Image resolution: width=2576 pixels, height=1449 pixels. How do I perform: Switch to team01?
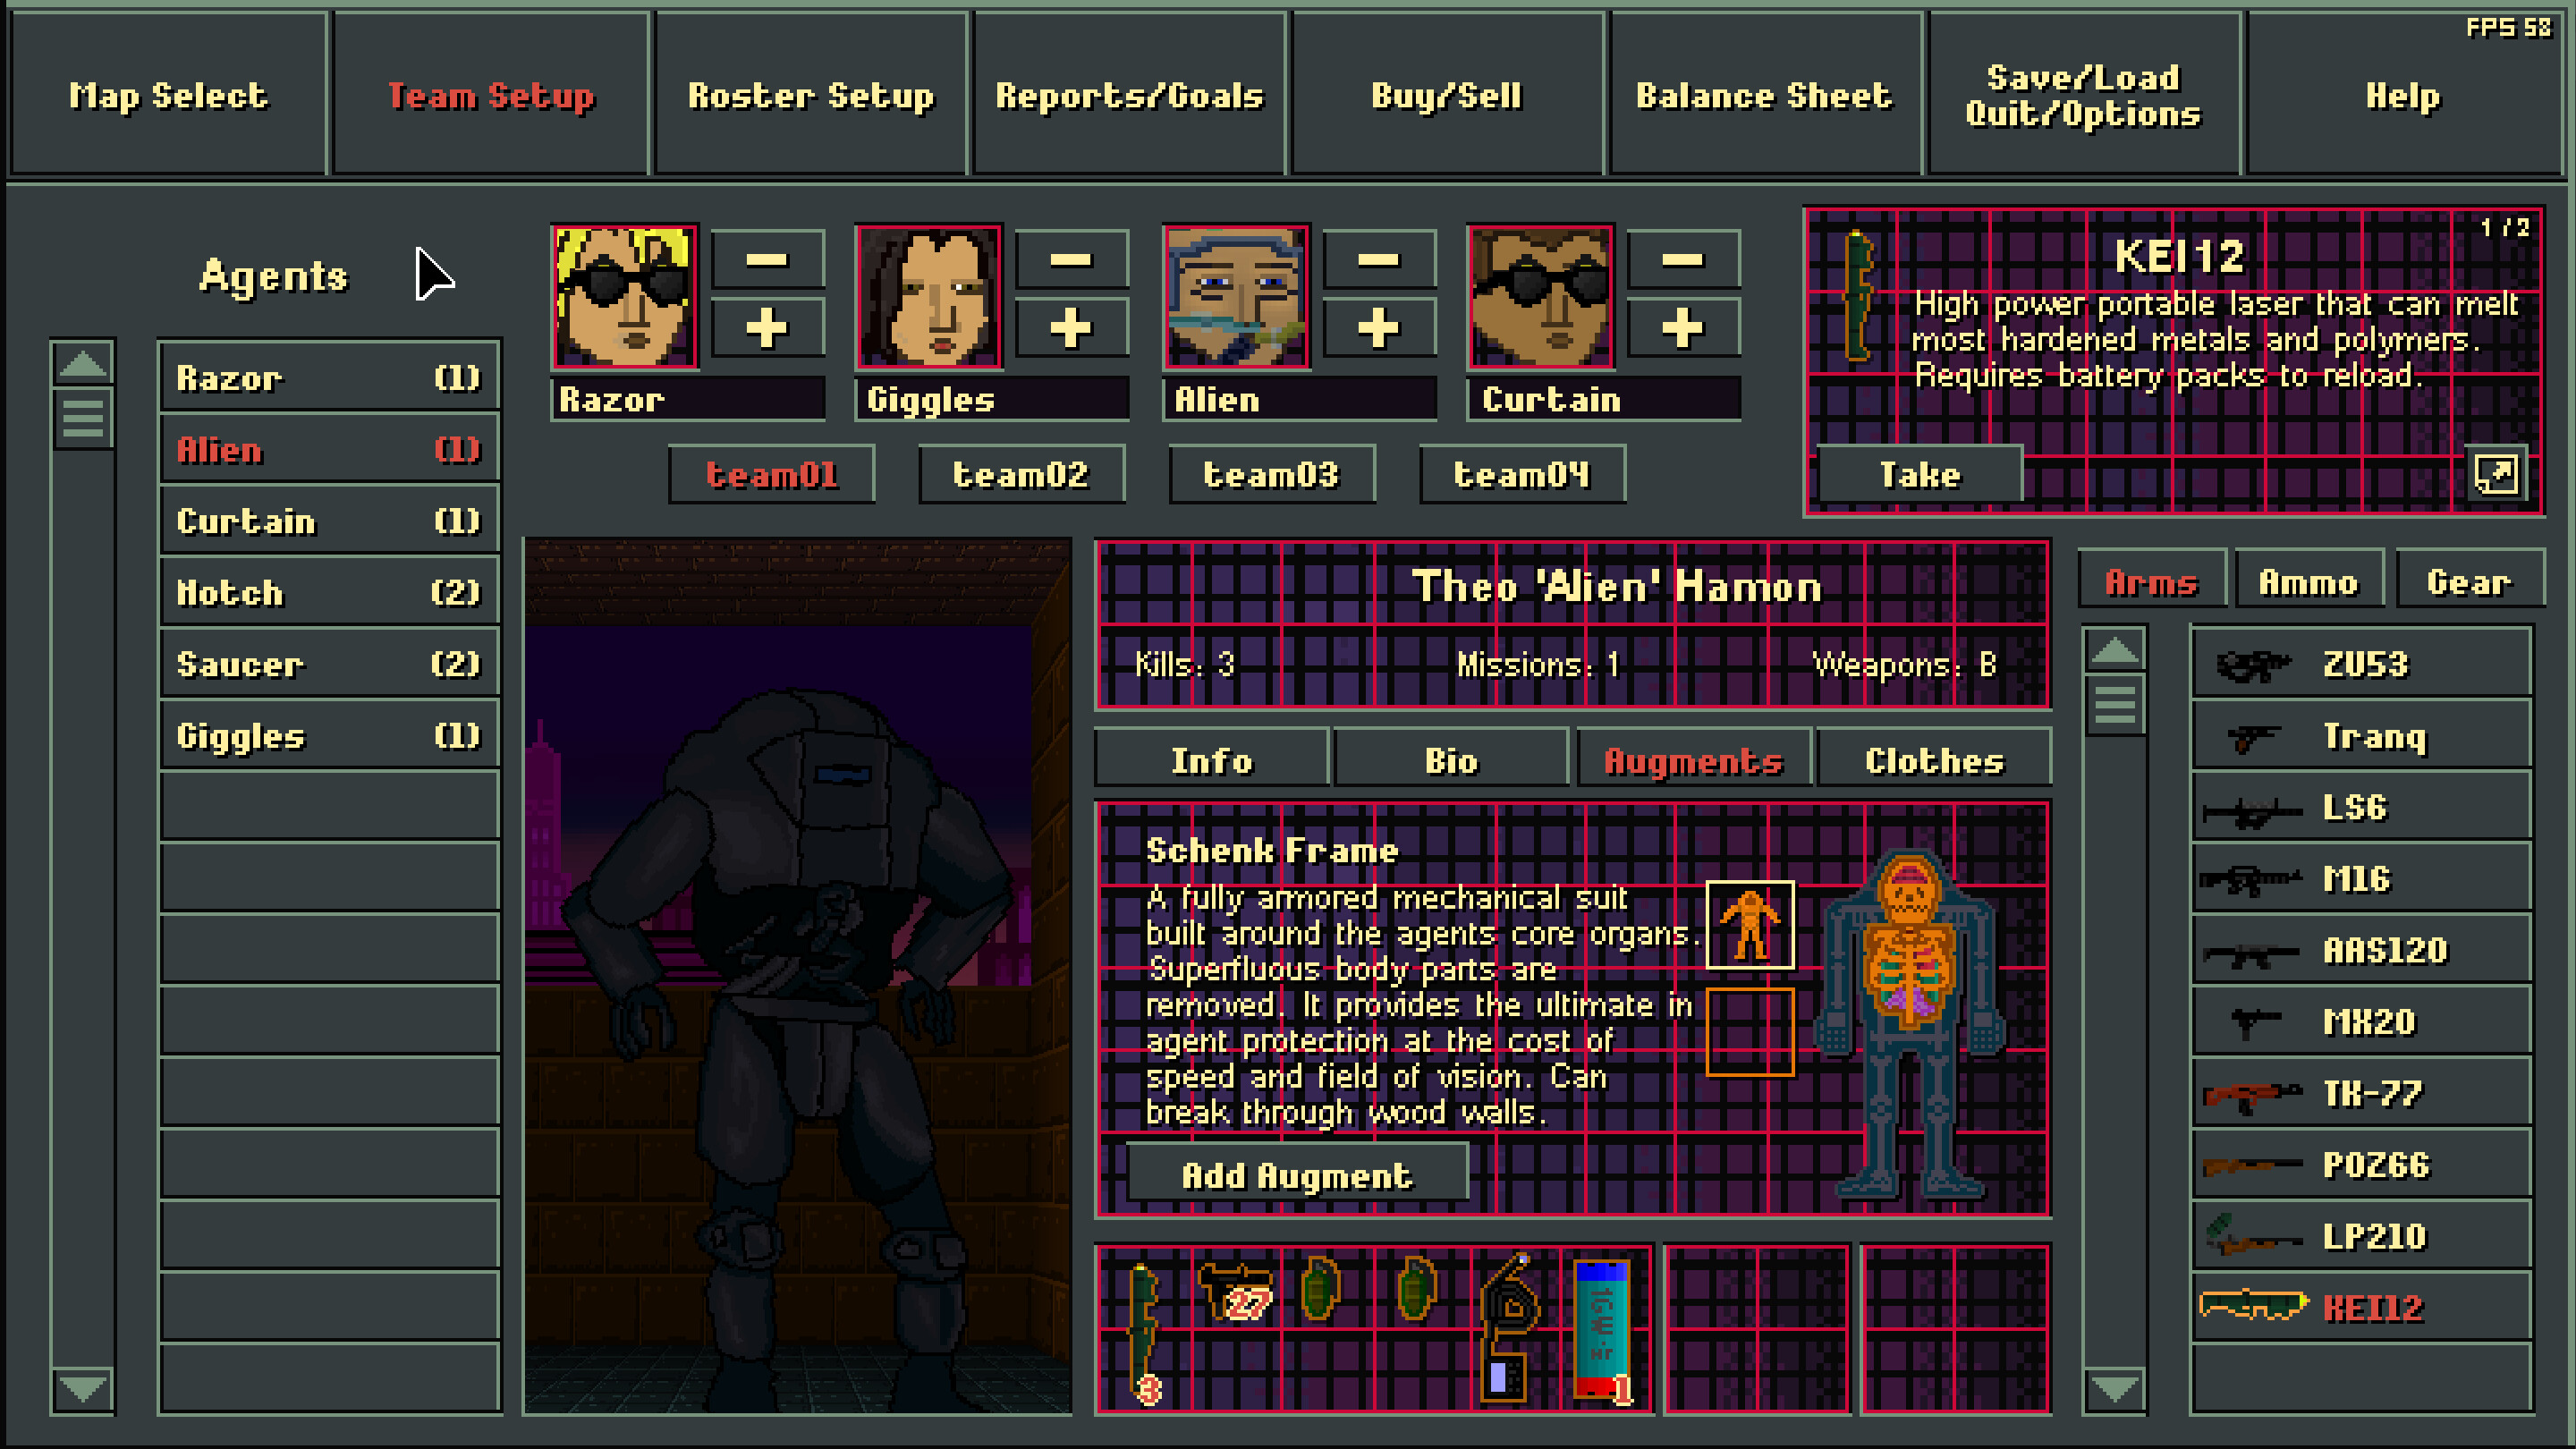(x=771, y=474)
